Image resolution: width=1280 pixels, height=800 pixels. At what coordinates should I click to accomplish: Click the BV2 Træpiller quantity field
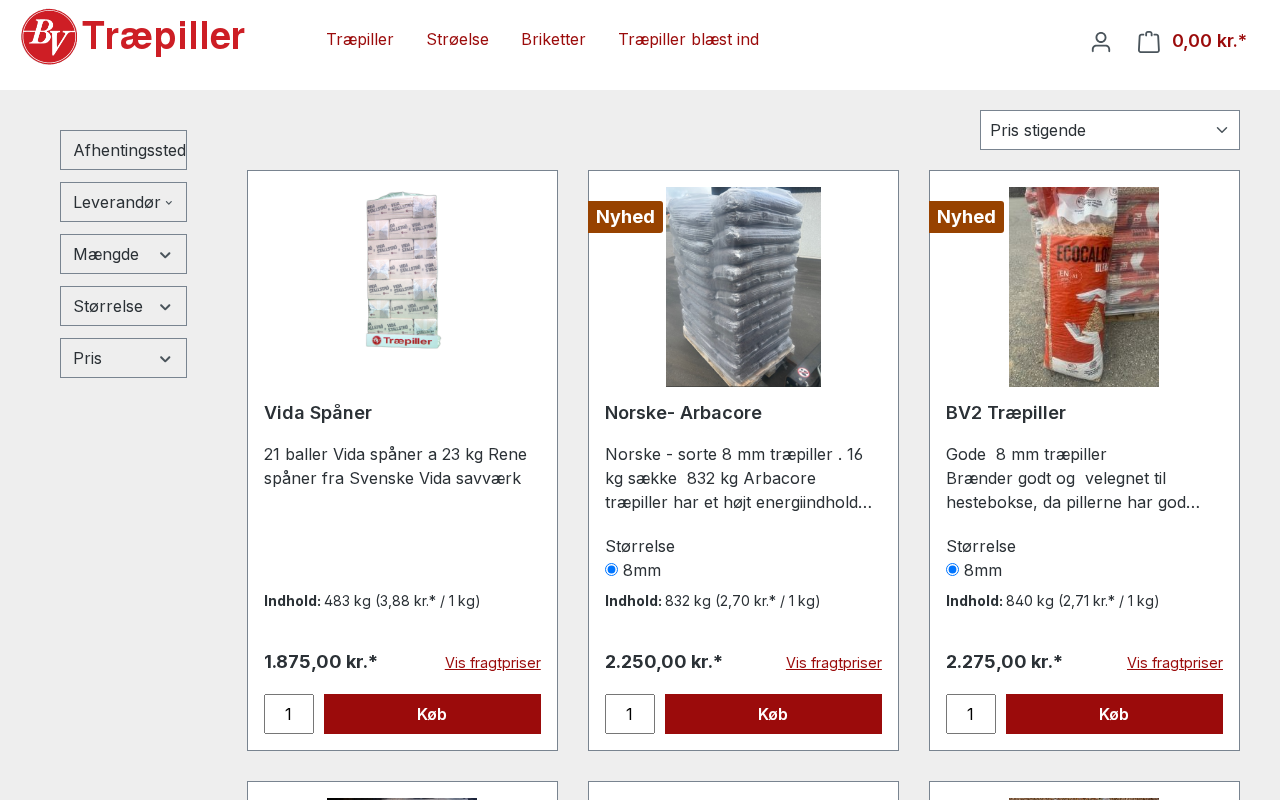coord(970,714)
